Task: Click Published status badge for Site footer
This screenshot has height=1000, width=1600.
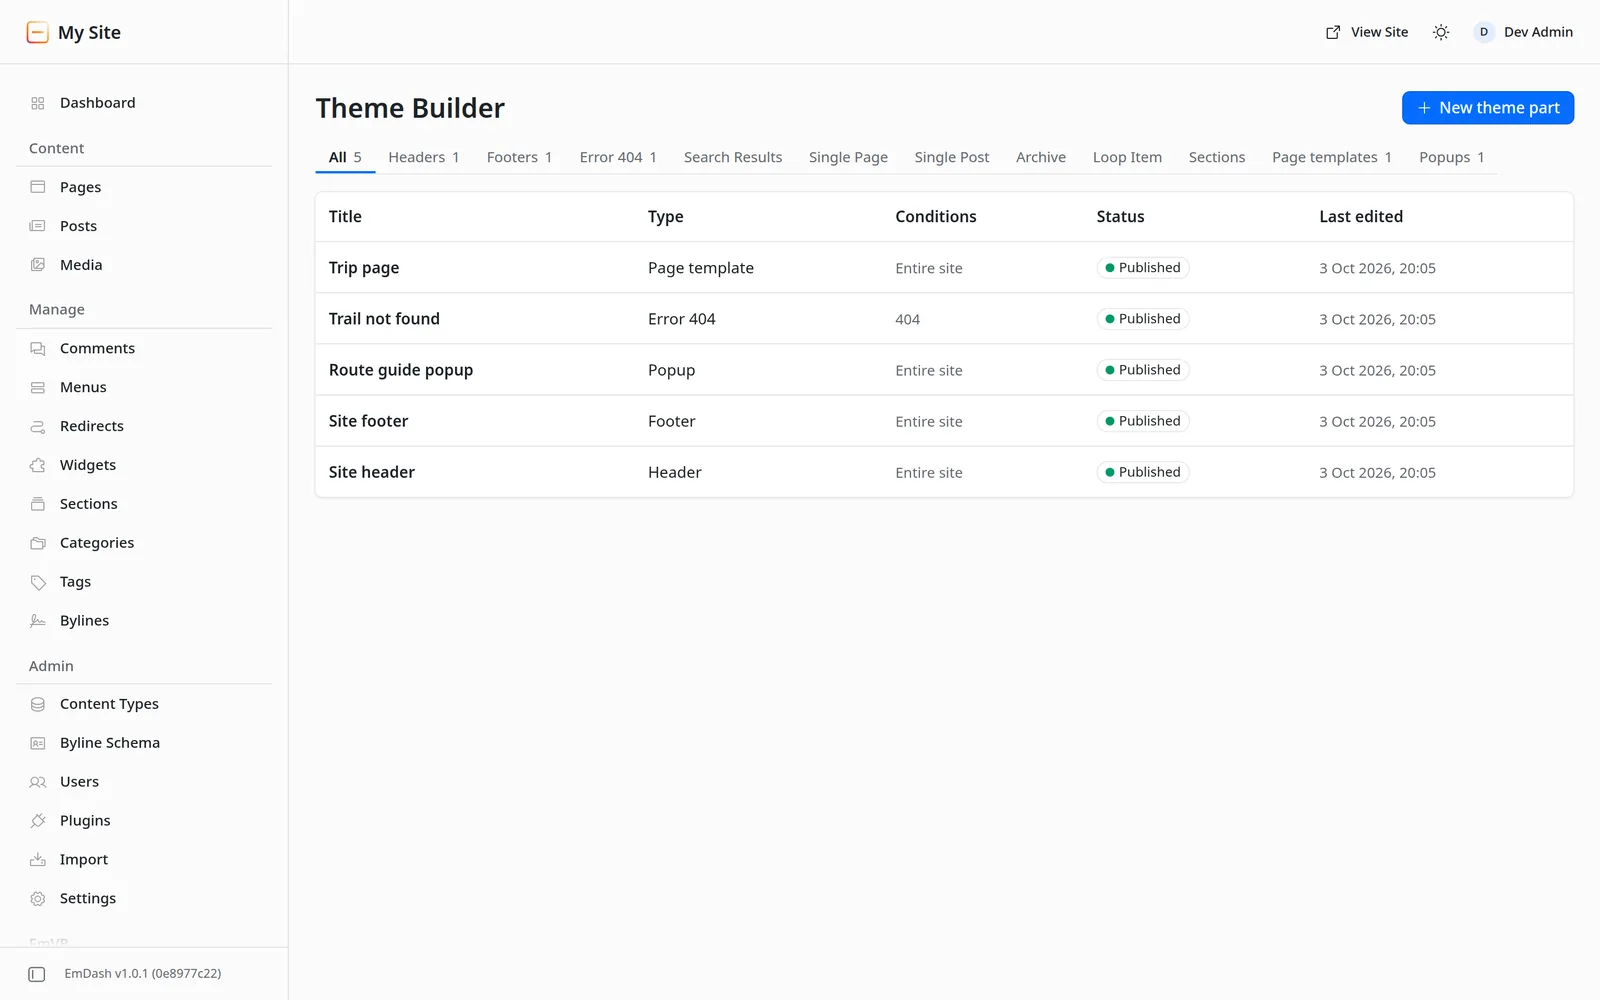Action: [x=1143, y=421]
